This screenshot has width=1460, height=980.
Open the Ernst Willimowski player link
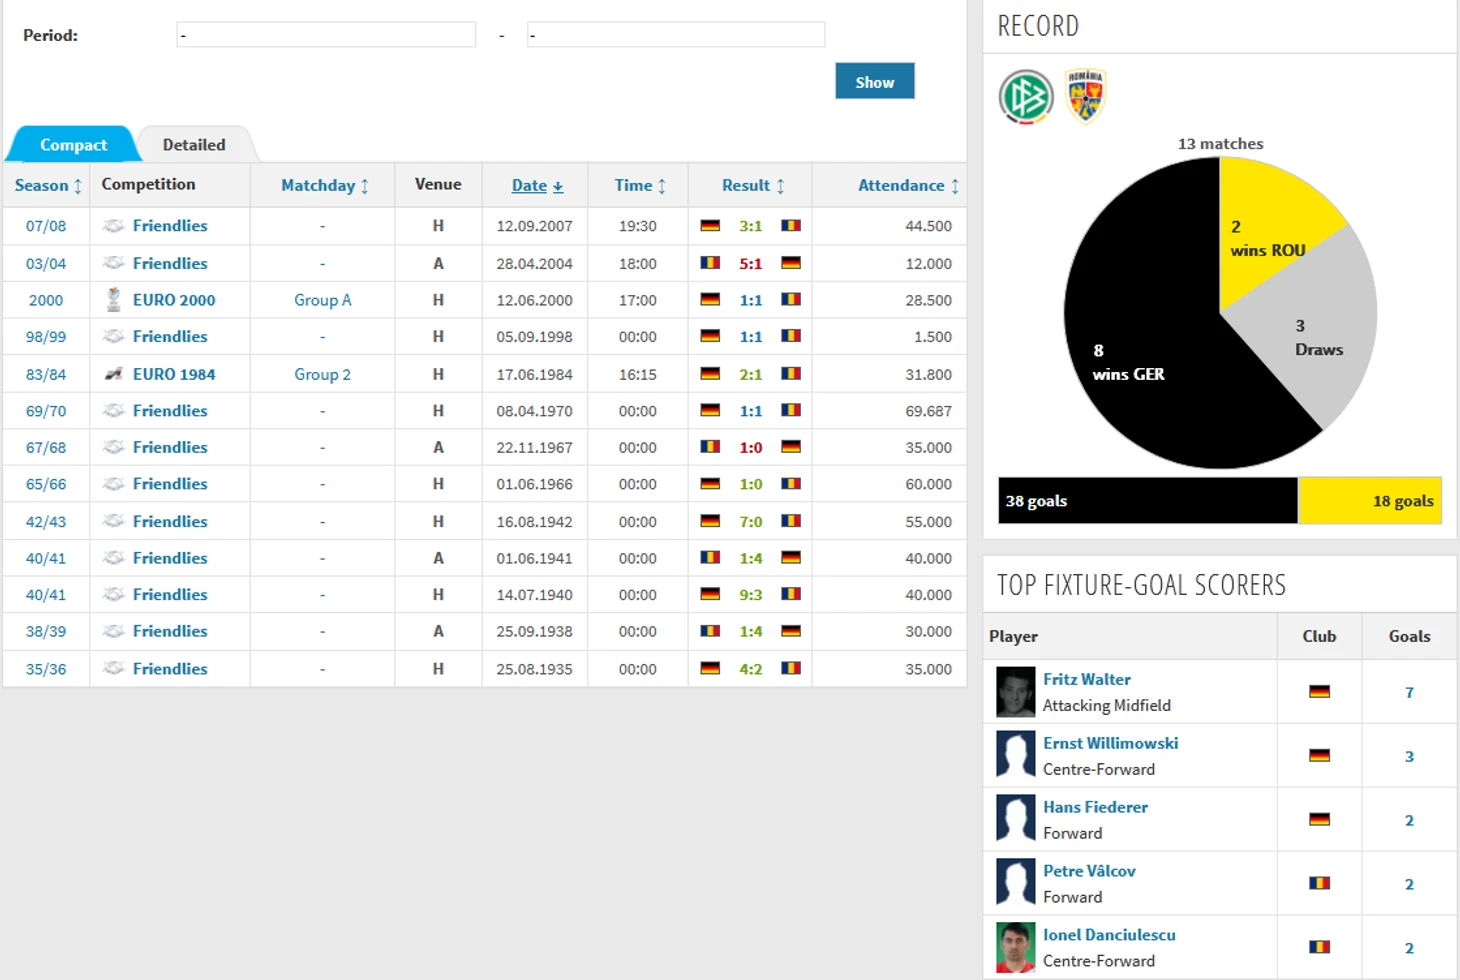click(1110, 743)
